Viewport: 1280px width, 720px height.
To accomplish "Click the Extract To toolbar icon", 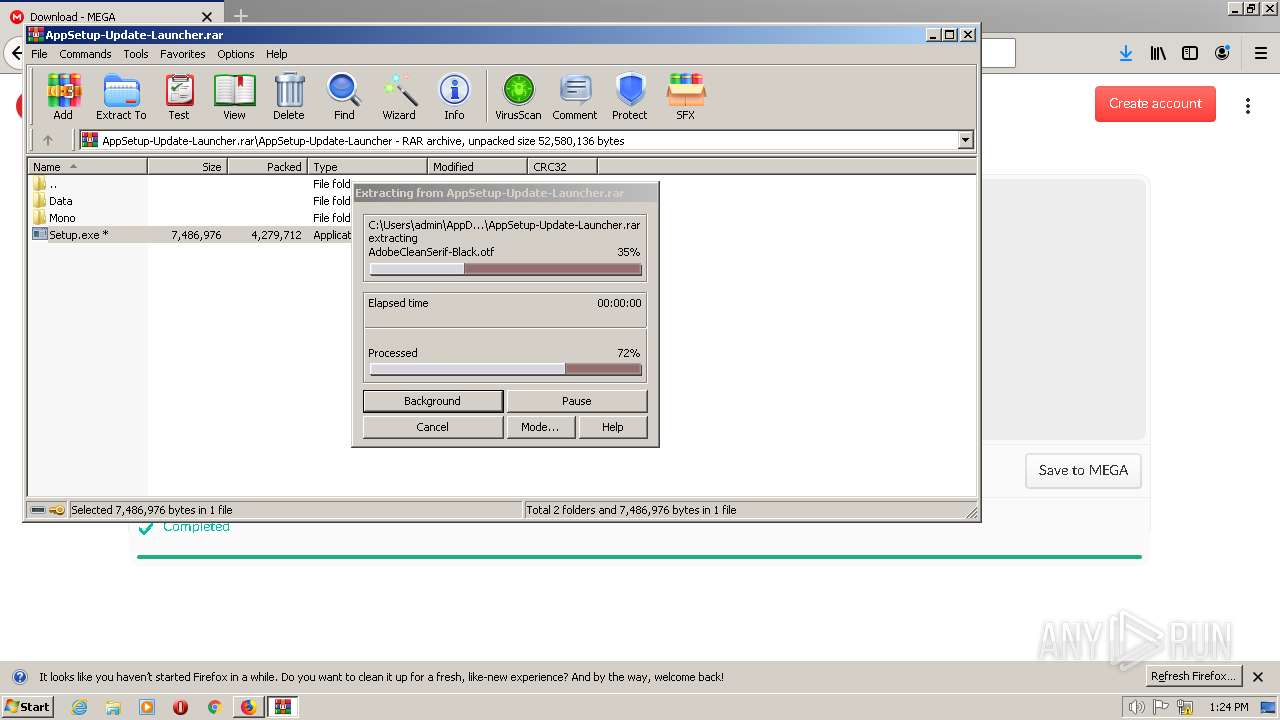I will click(x=121, y=97).
